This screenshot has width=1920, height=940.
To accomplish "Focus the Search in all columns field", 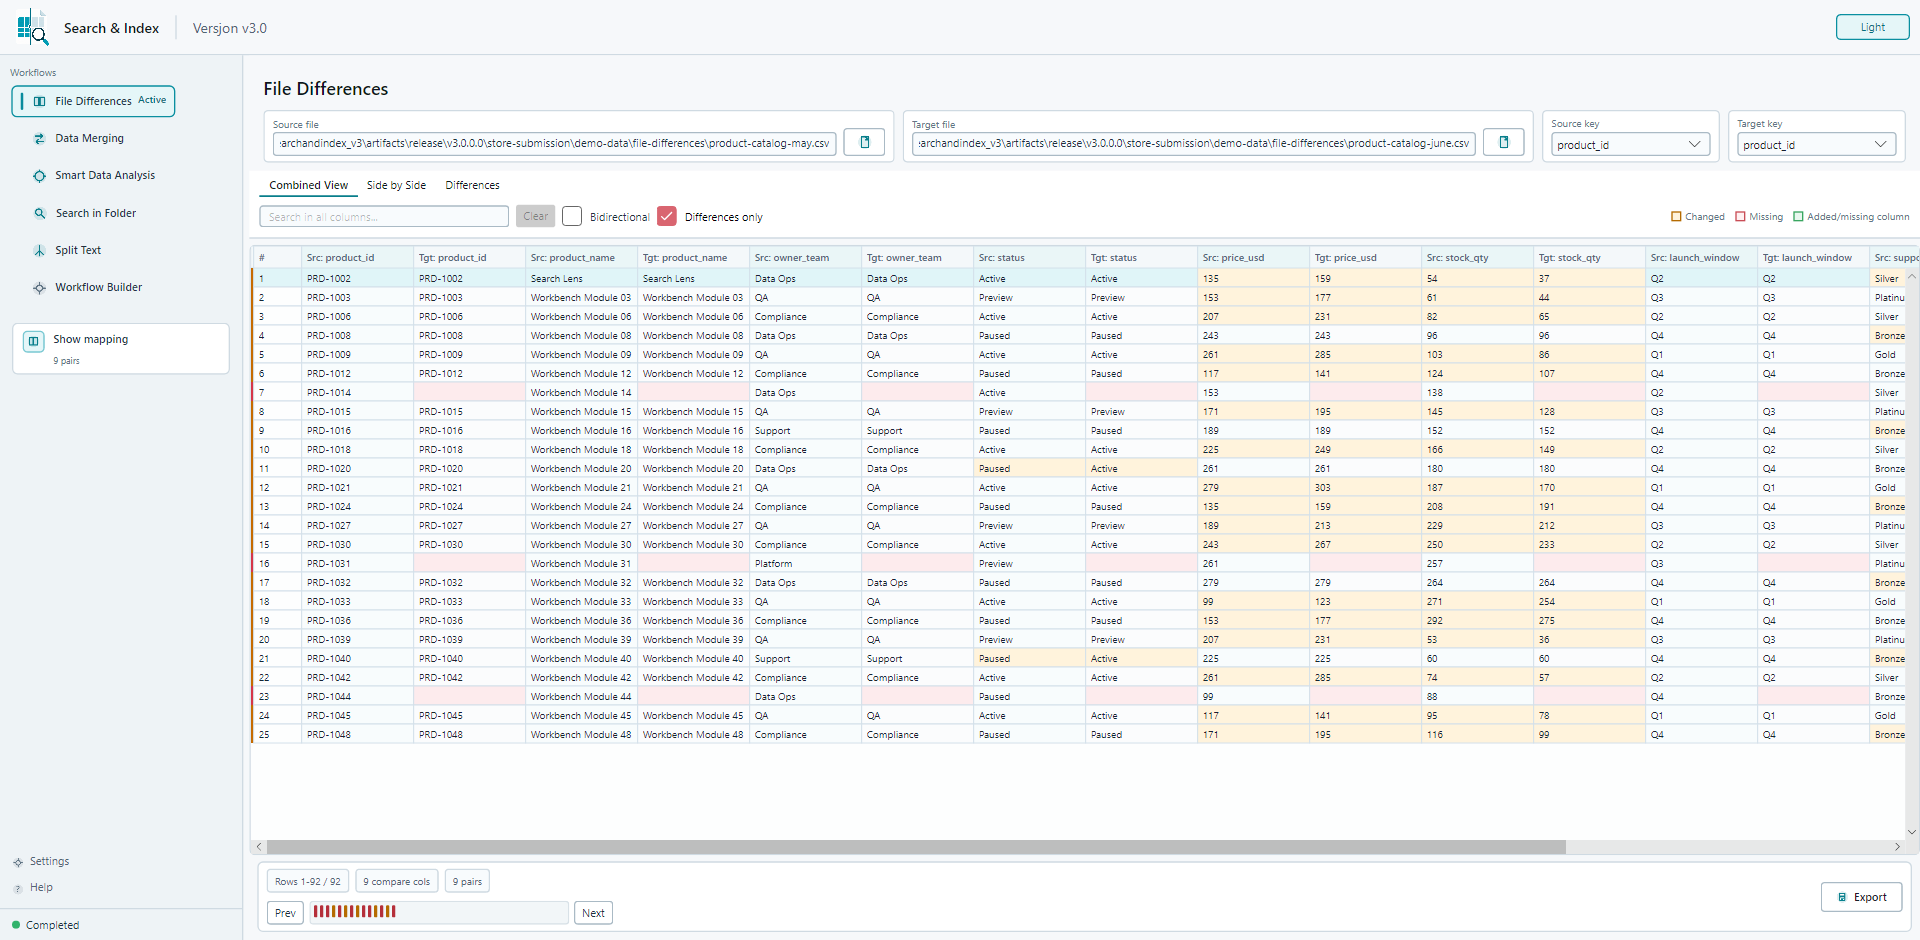I will (384, 217).
